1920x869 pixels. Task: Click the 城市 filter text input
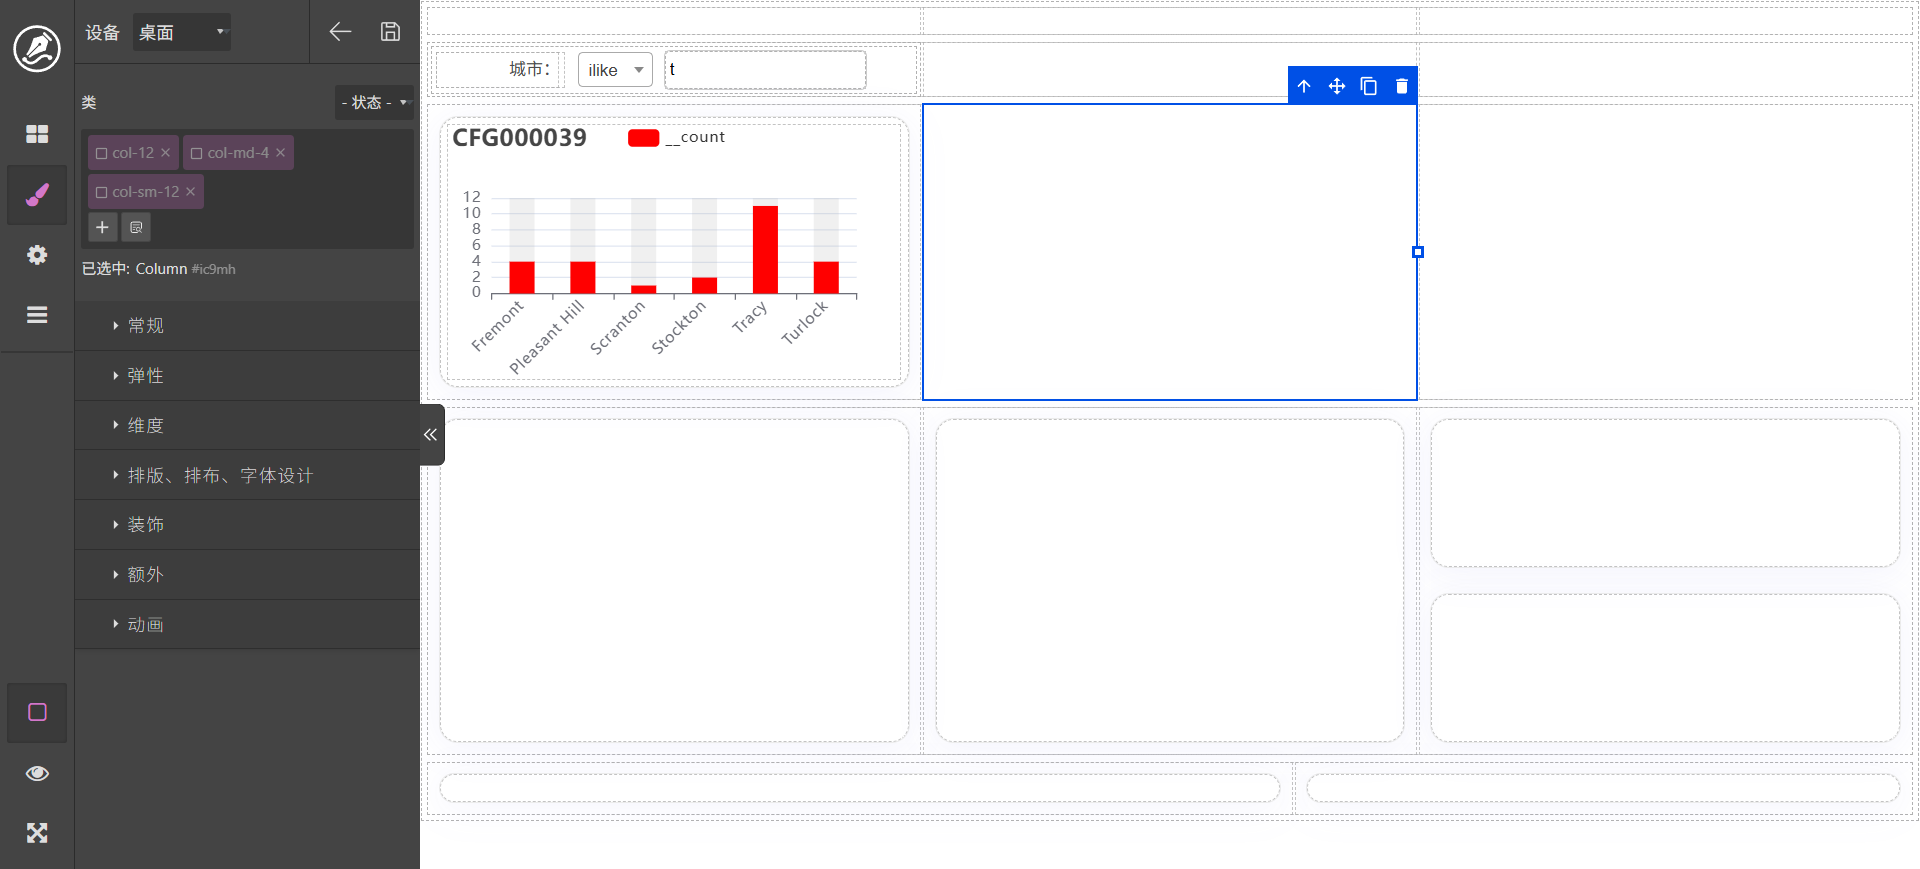(765, 70)
